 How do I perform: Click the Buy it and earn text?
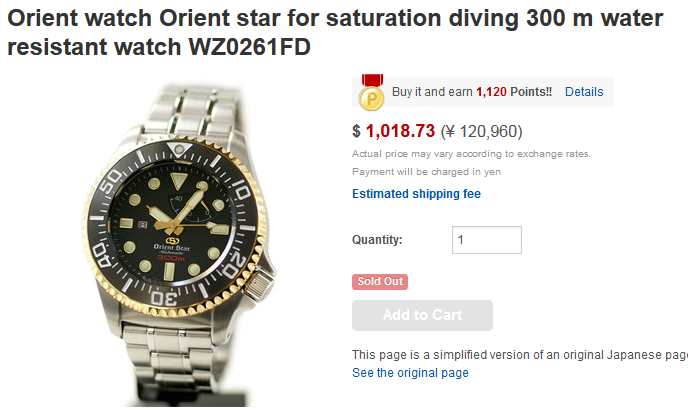[x=432, y=92]
